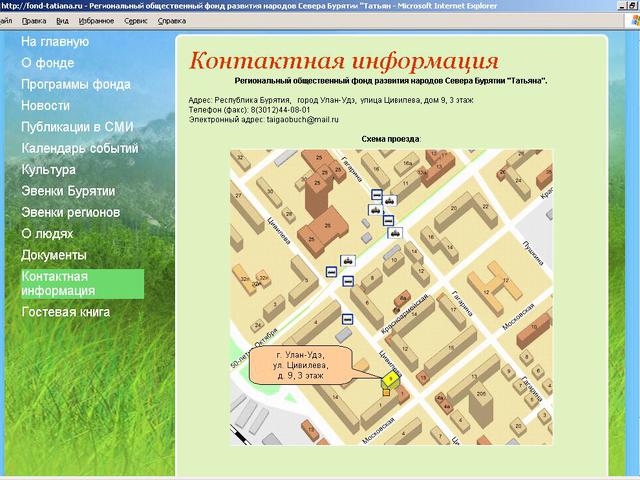The width and height of the screenshot is (640, 480).
Task: Click the lone taxi icon above two bus stops
Action: [x=348, y=261]
